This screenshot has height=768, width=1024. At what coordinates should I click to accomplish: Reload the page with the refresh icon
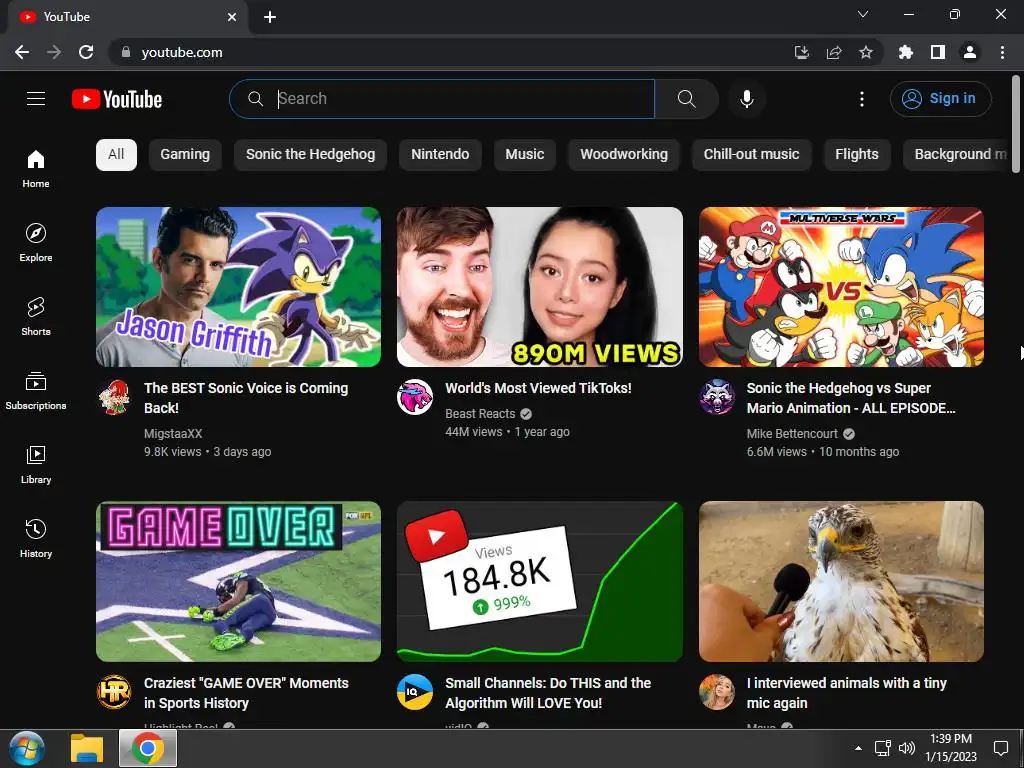86,52
